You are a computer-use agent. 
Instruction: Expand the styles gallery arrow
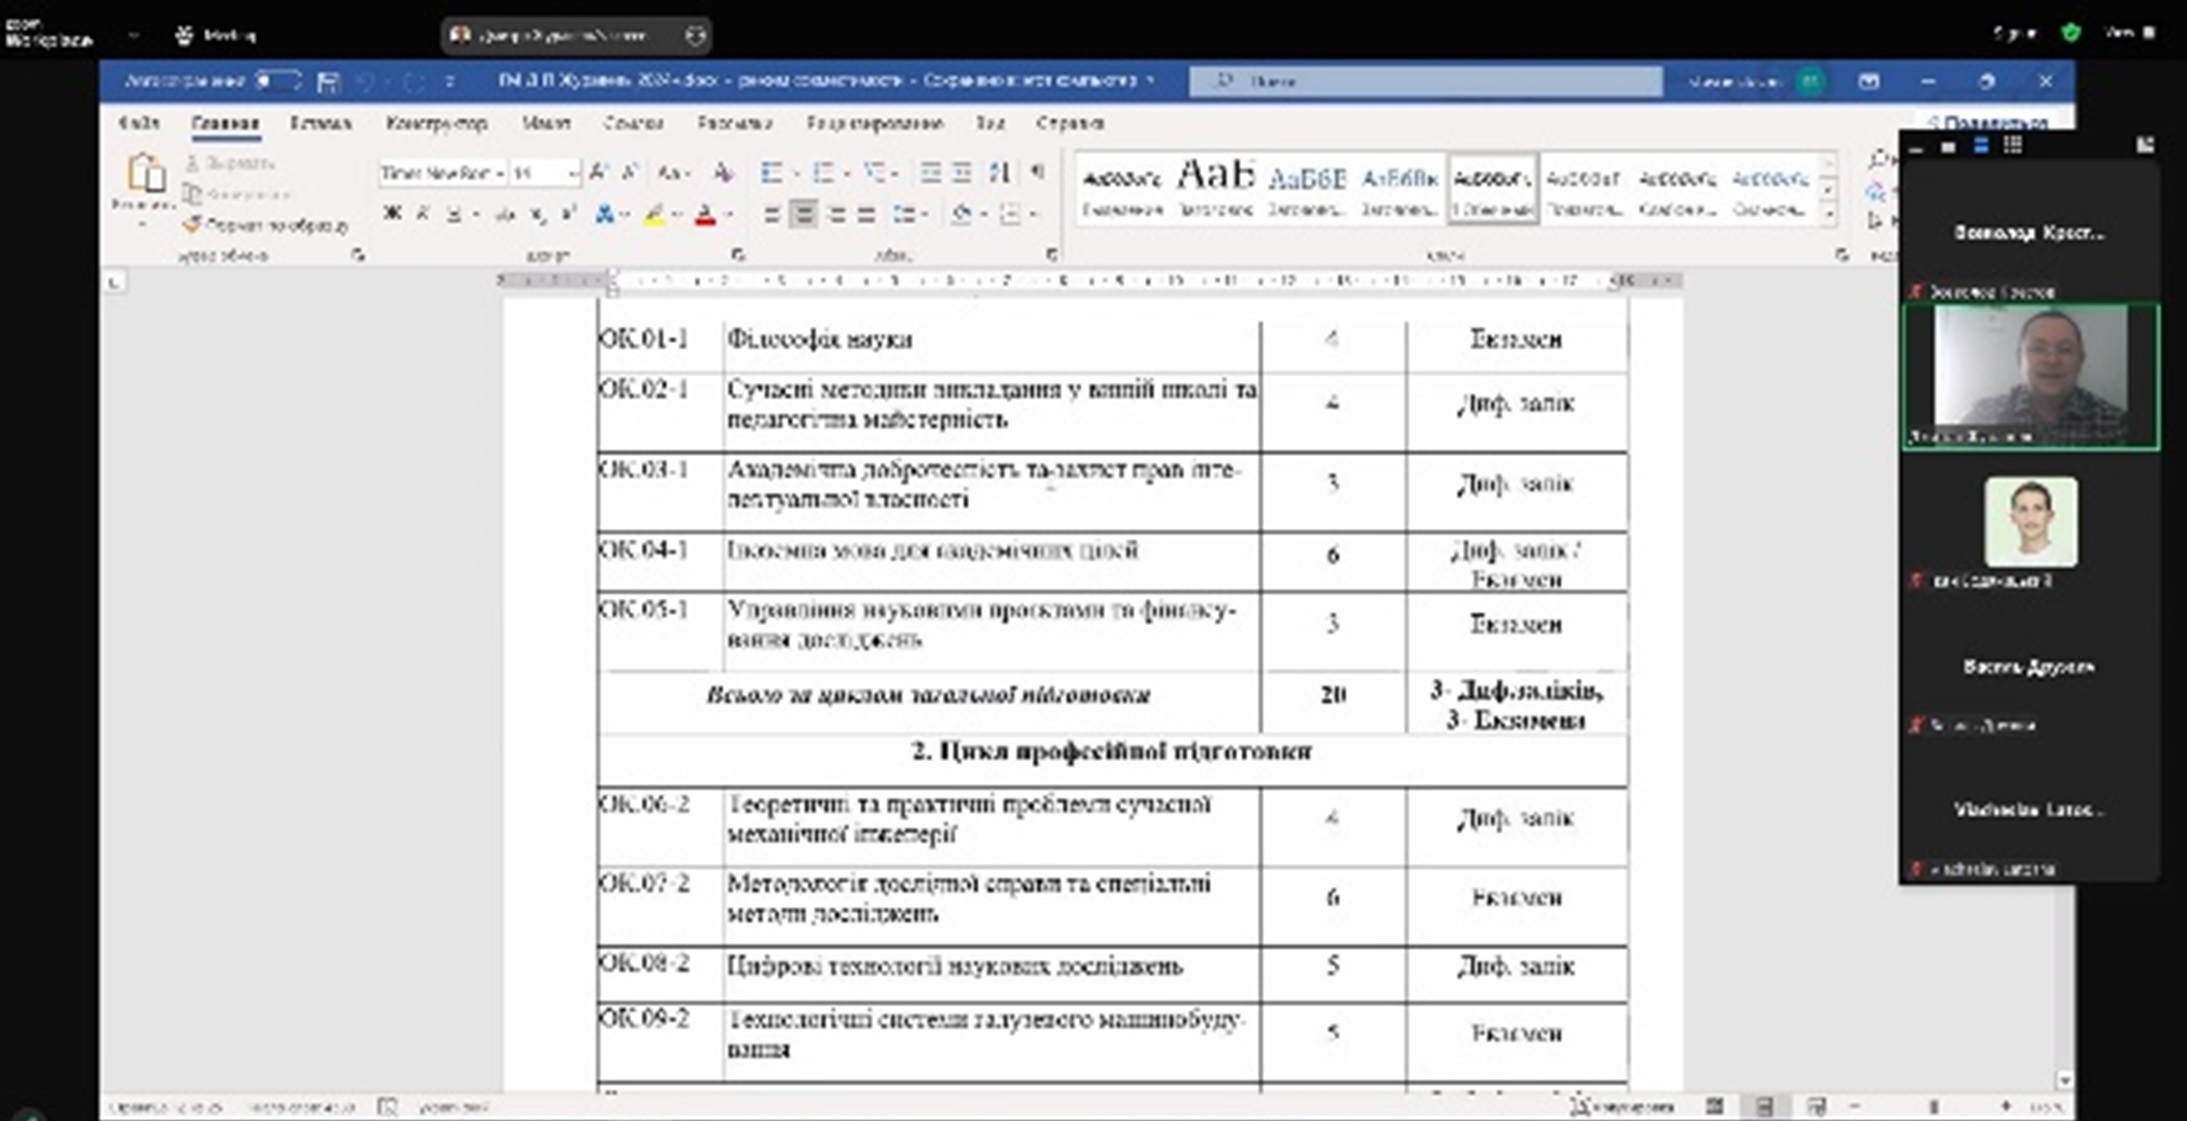tap(1829, 214)
